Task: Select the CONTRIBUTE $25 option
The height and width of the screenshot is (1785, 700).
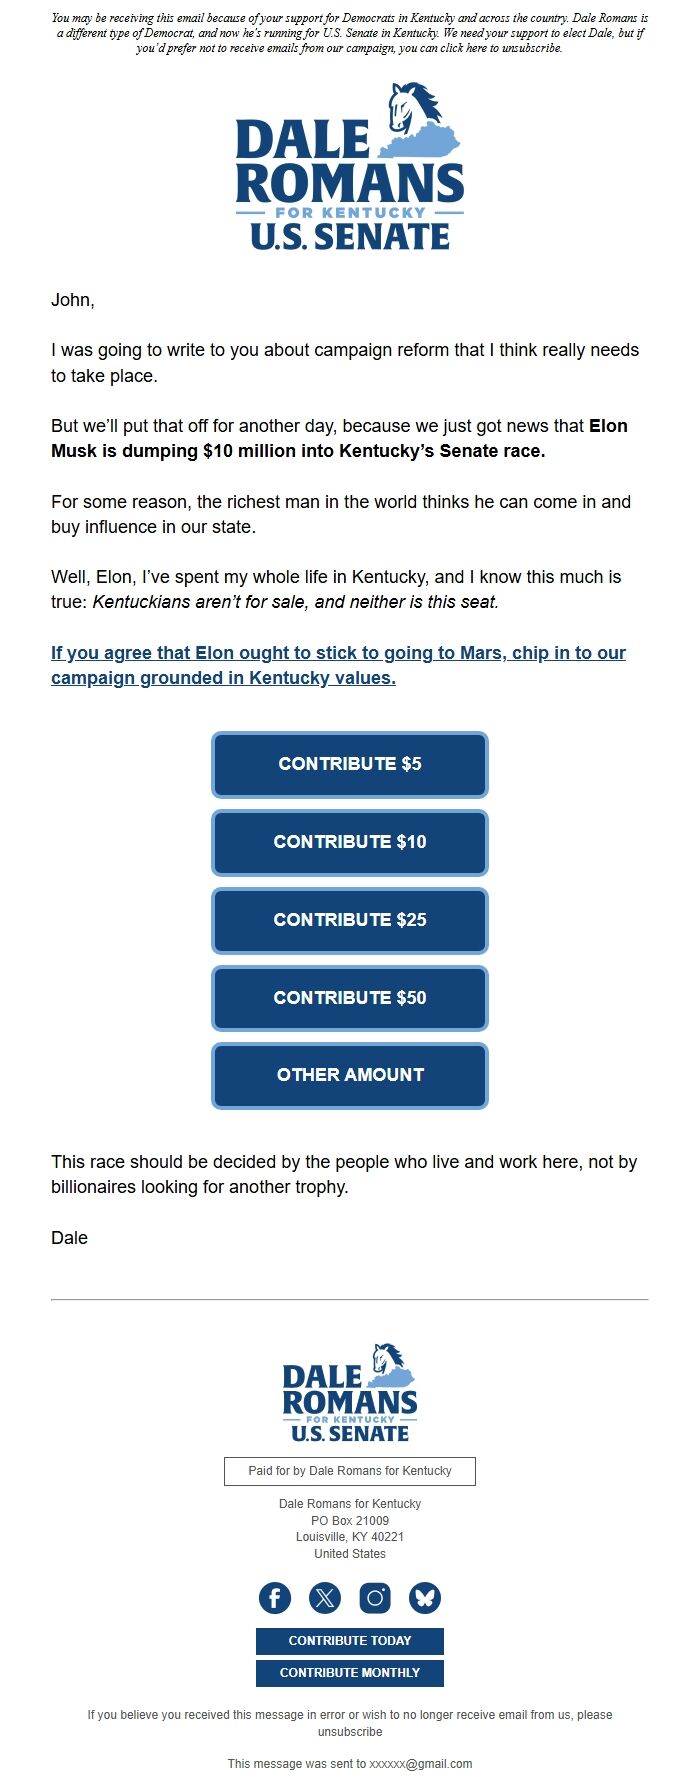Action: coord(349,920)
